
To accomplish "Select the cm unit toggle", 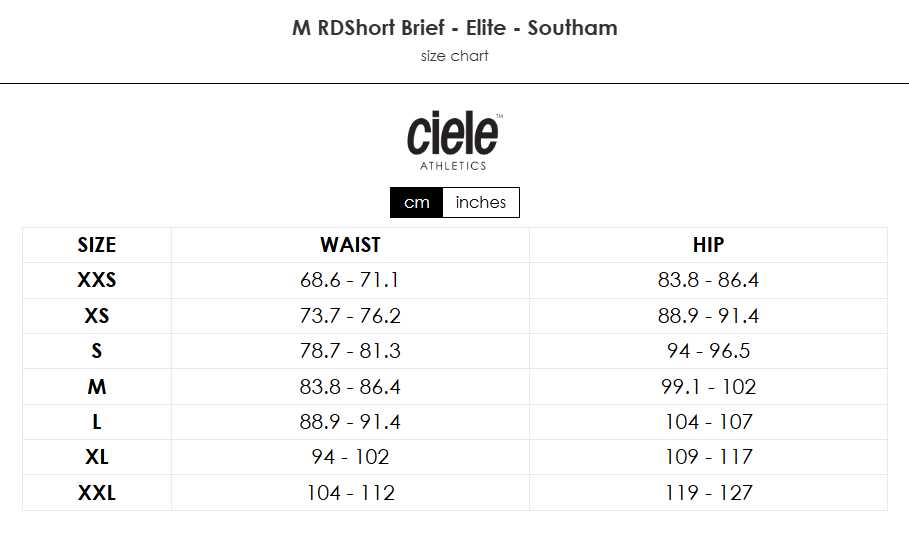I will point(417,202).
